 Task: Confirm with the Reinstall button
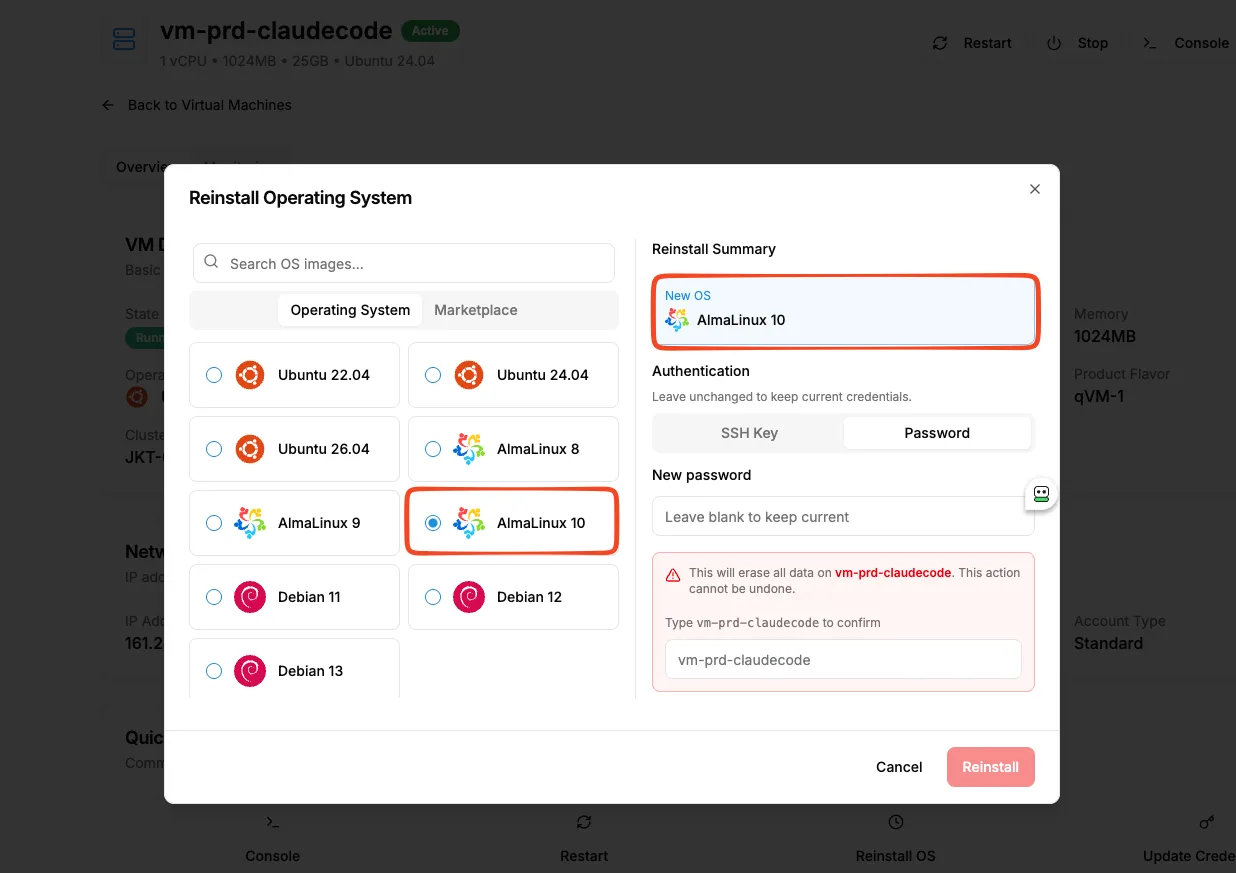click(990, 767)
